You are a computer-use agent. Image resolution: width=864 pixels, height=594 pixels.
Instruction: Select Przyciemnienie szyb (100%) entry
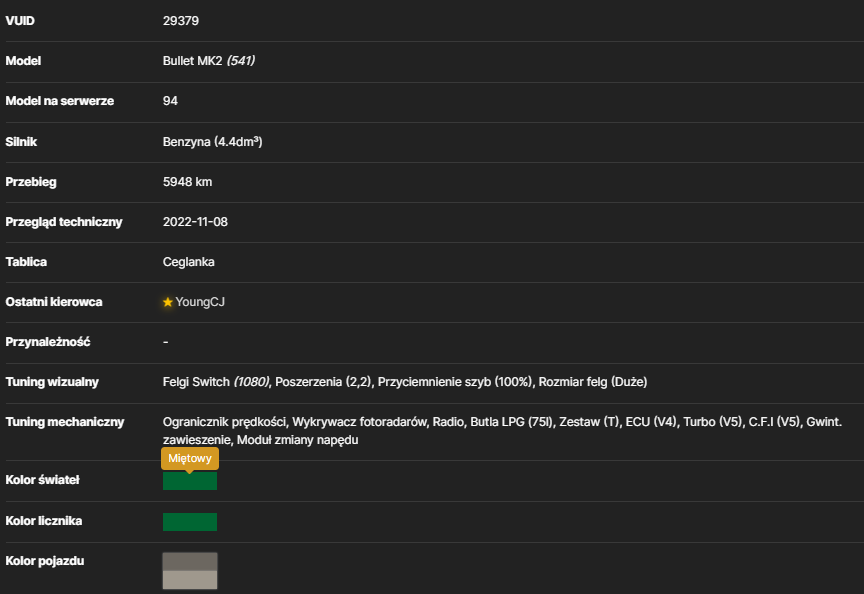click(455, 382)
